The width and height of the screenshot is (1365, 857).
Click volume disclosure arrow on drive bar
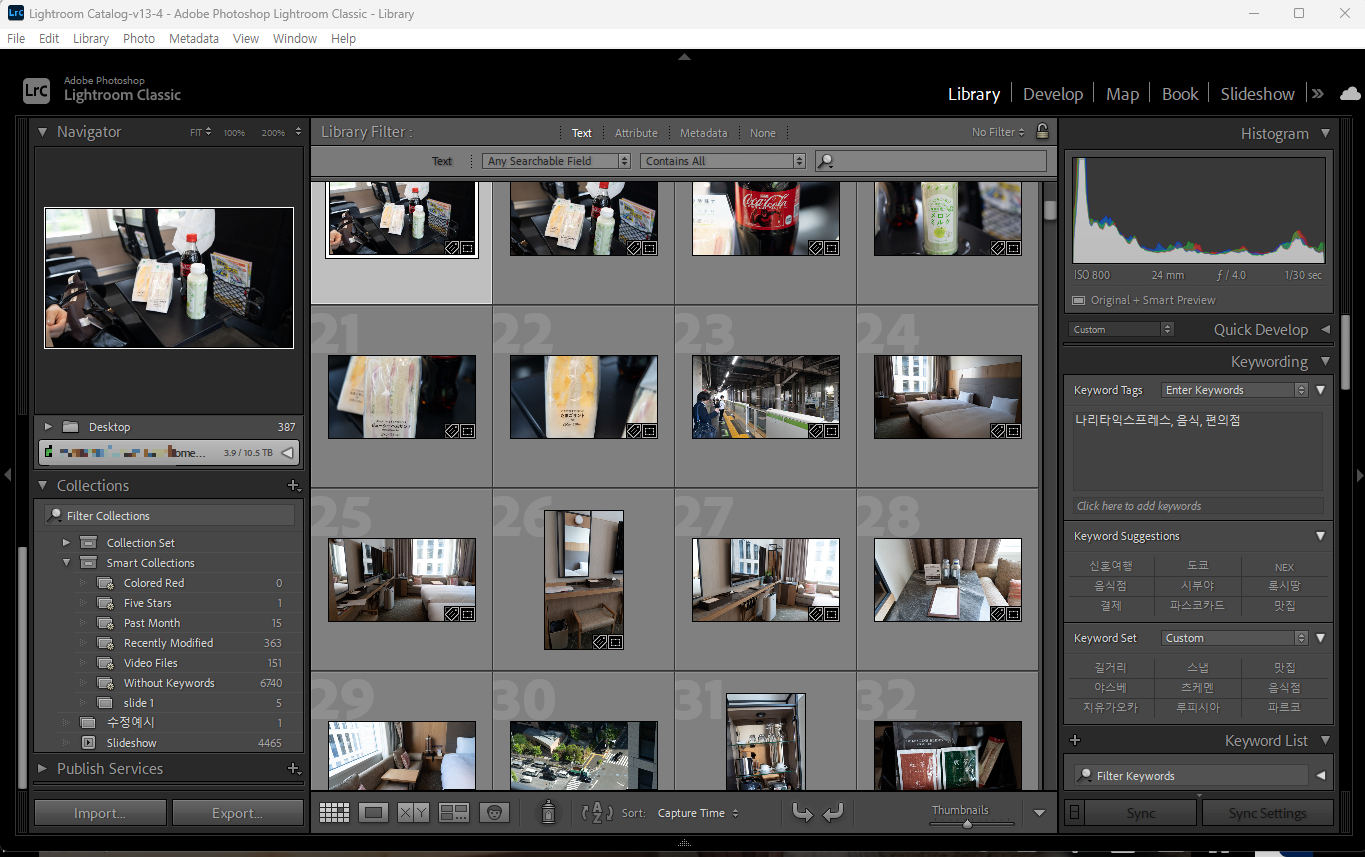click(x=288, y=453)
